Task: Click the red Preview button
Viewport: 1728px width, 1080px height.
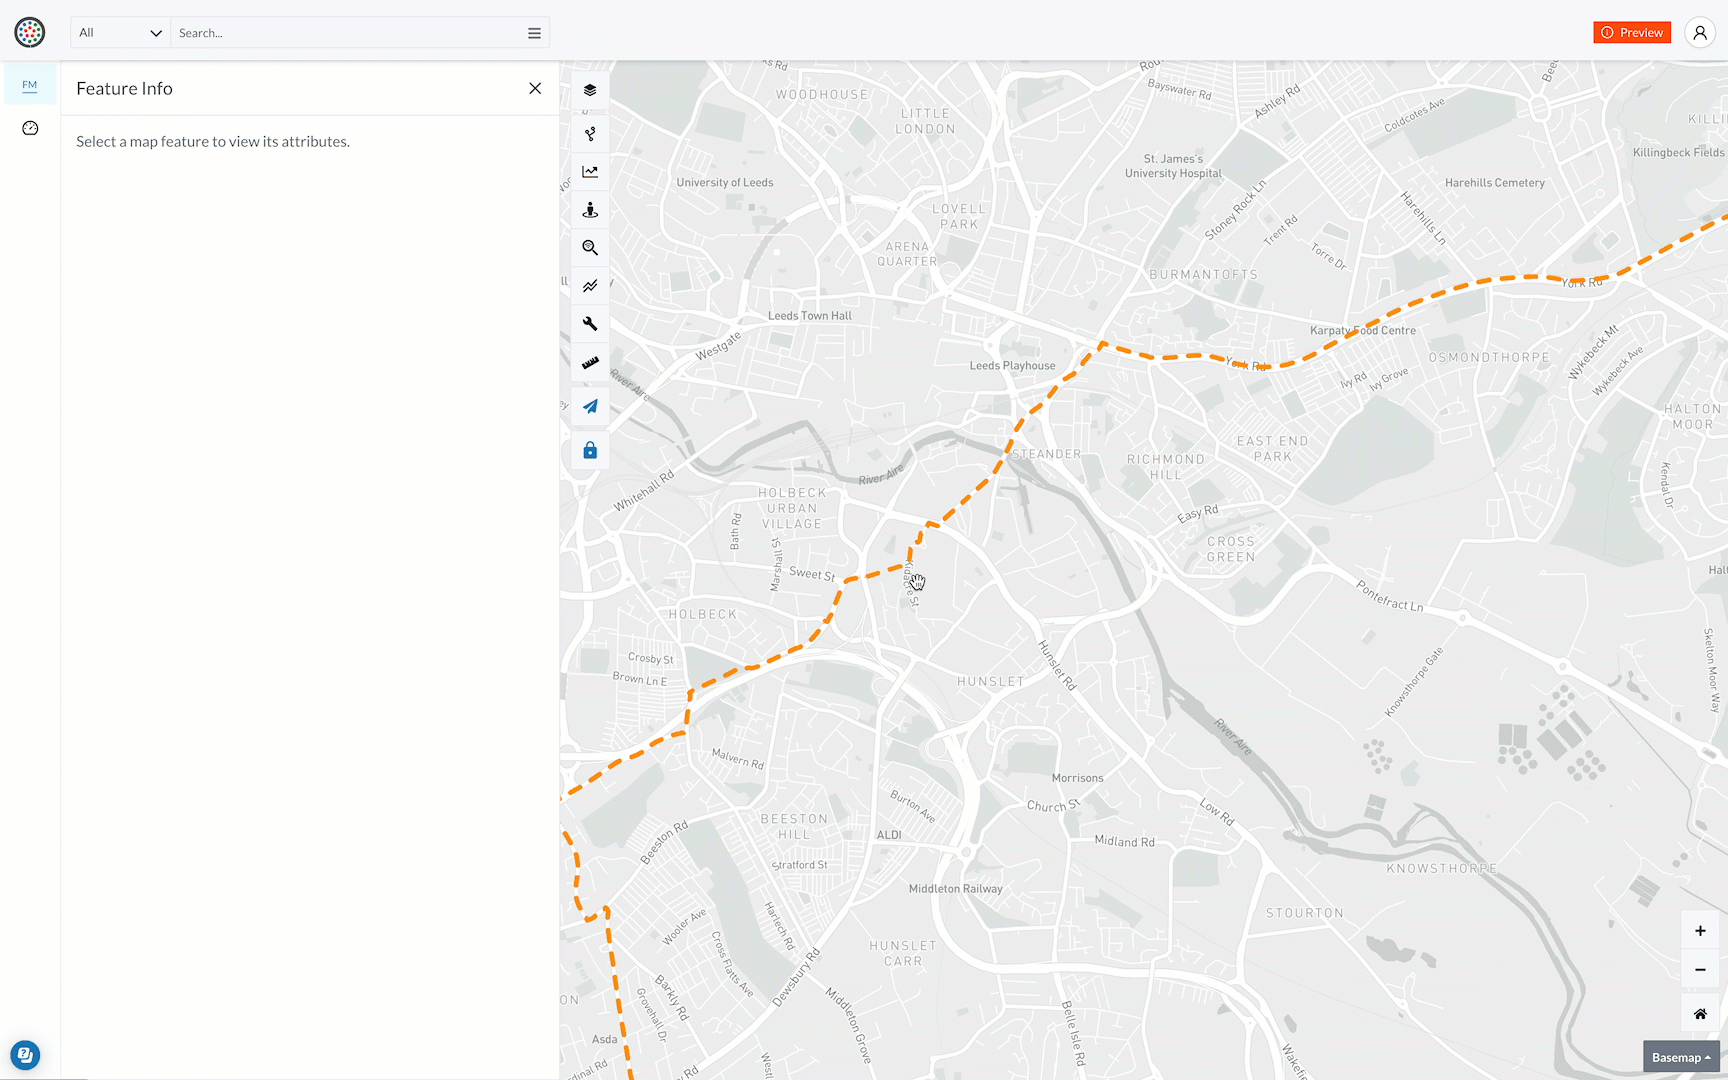Action: coord(1632,33)
